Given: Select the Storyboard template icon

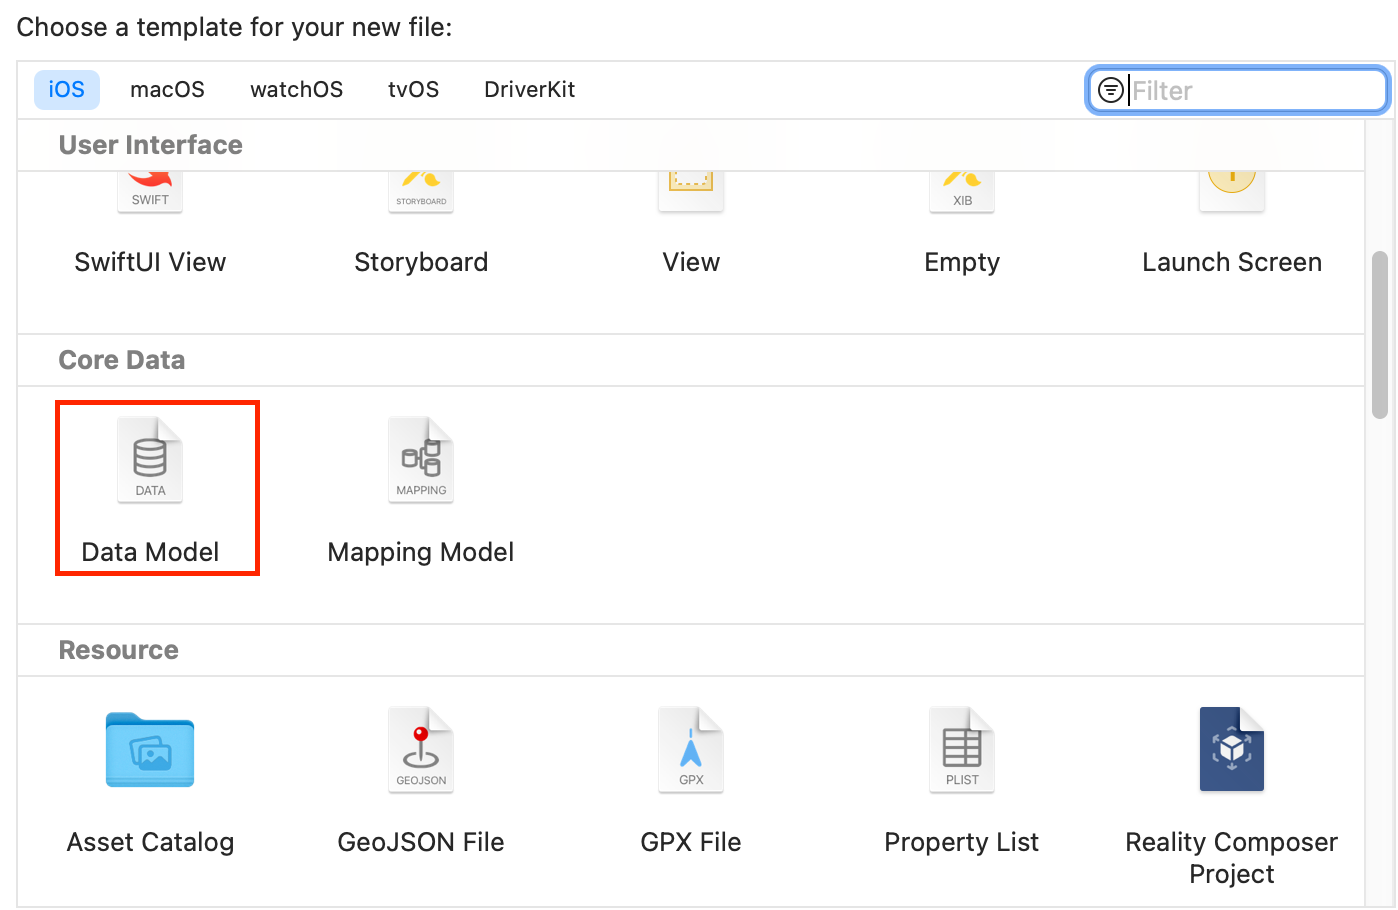Looking at the screenshot, I should [x=421, y=192].
